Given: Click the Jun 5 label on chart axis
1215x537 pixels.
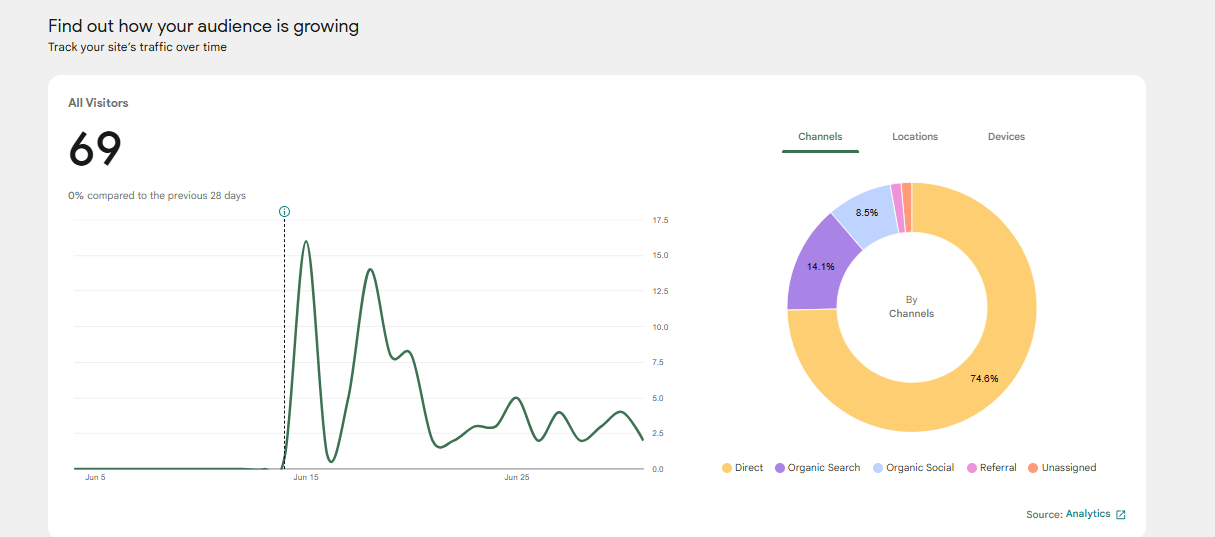Looking at the screenshot, I should point(95,478).
